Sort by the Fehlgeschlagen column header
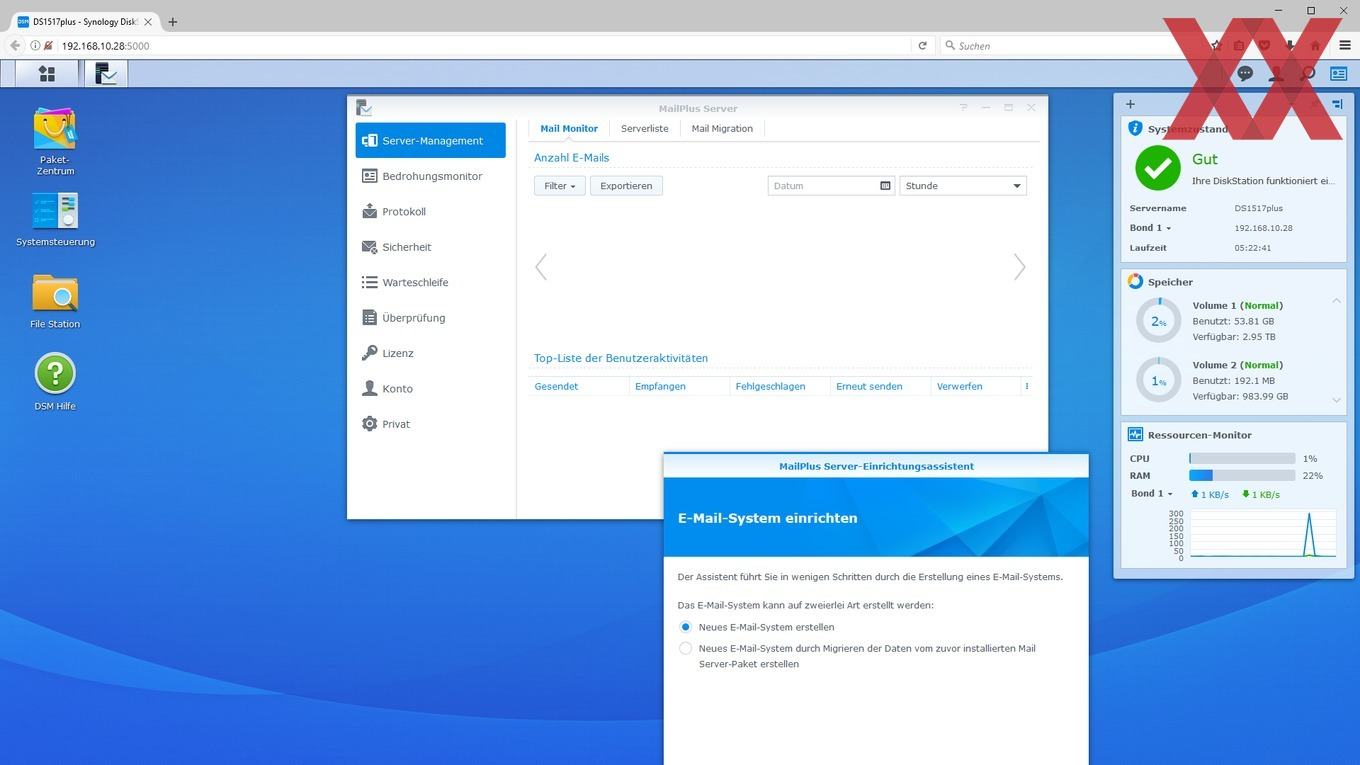The image size is (1360, 765). 780,386
